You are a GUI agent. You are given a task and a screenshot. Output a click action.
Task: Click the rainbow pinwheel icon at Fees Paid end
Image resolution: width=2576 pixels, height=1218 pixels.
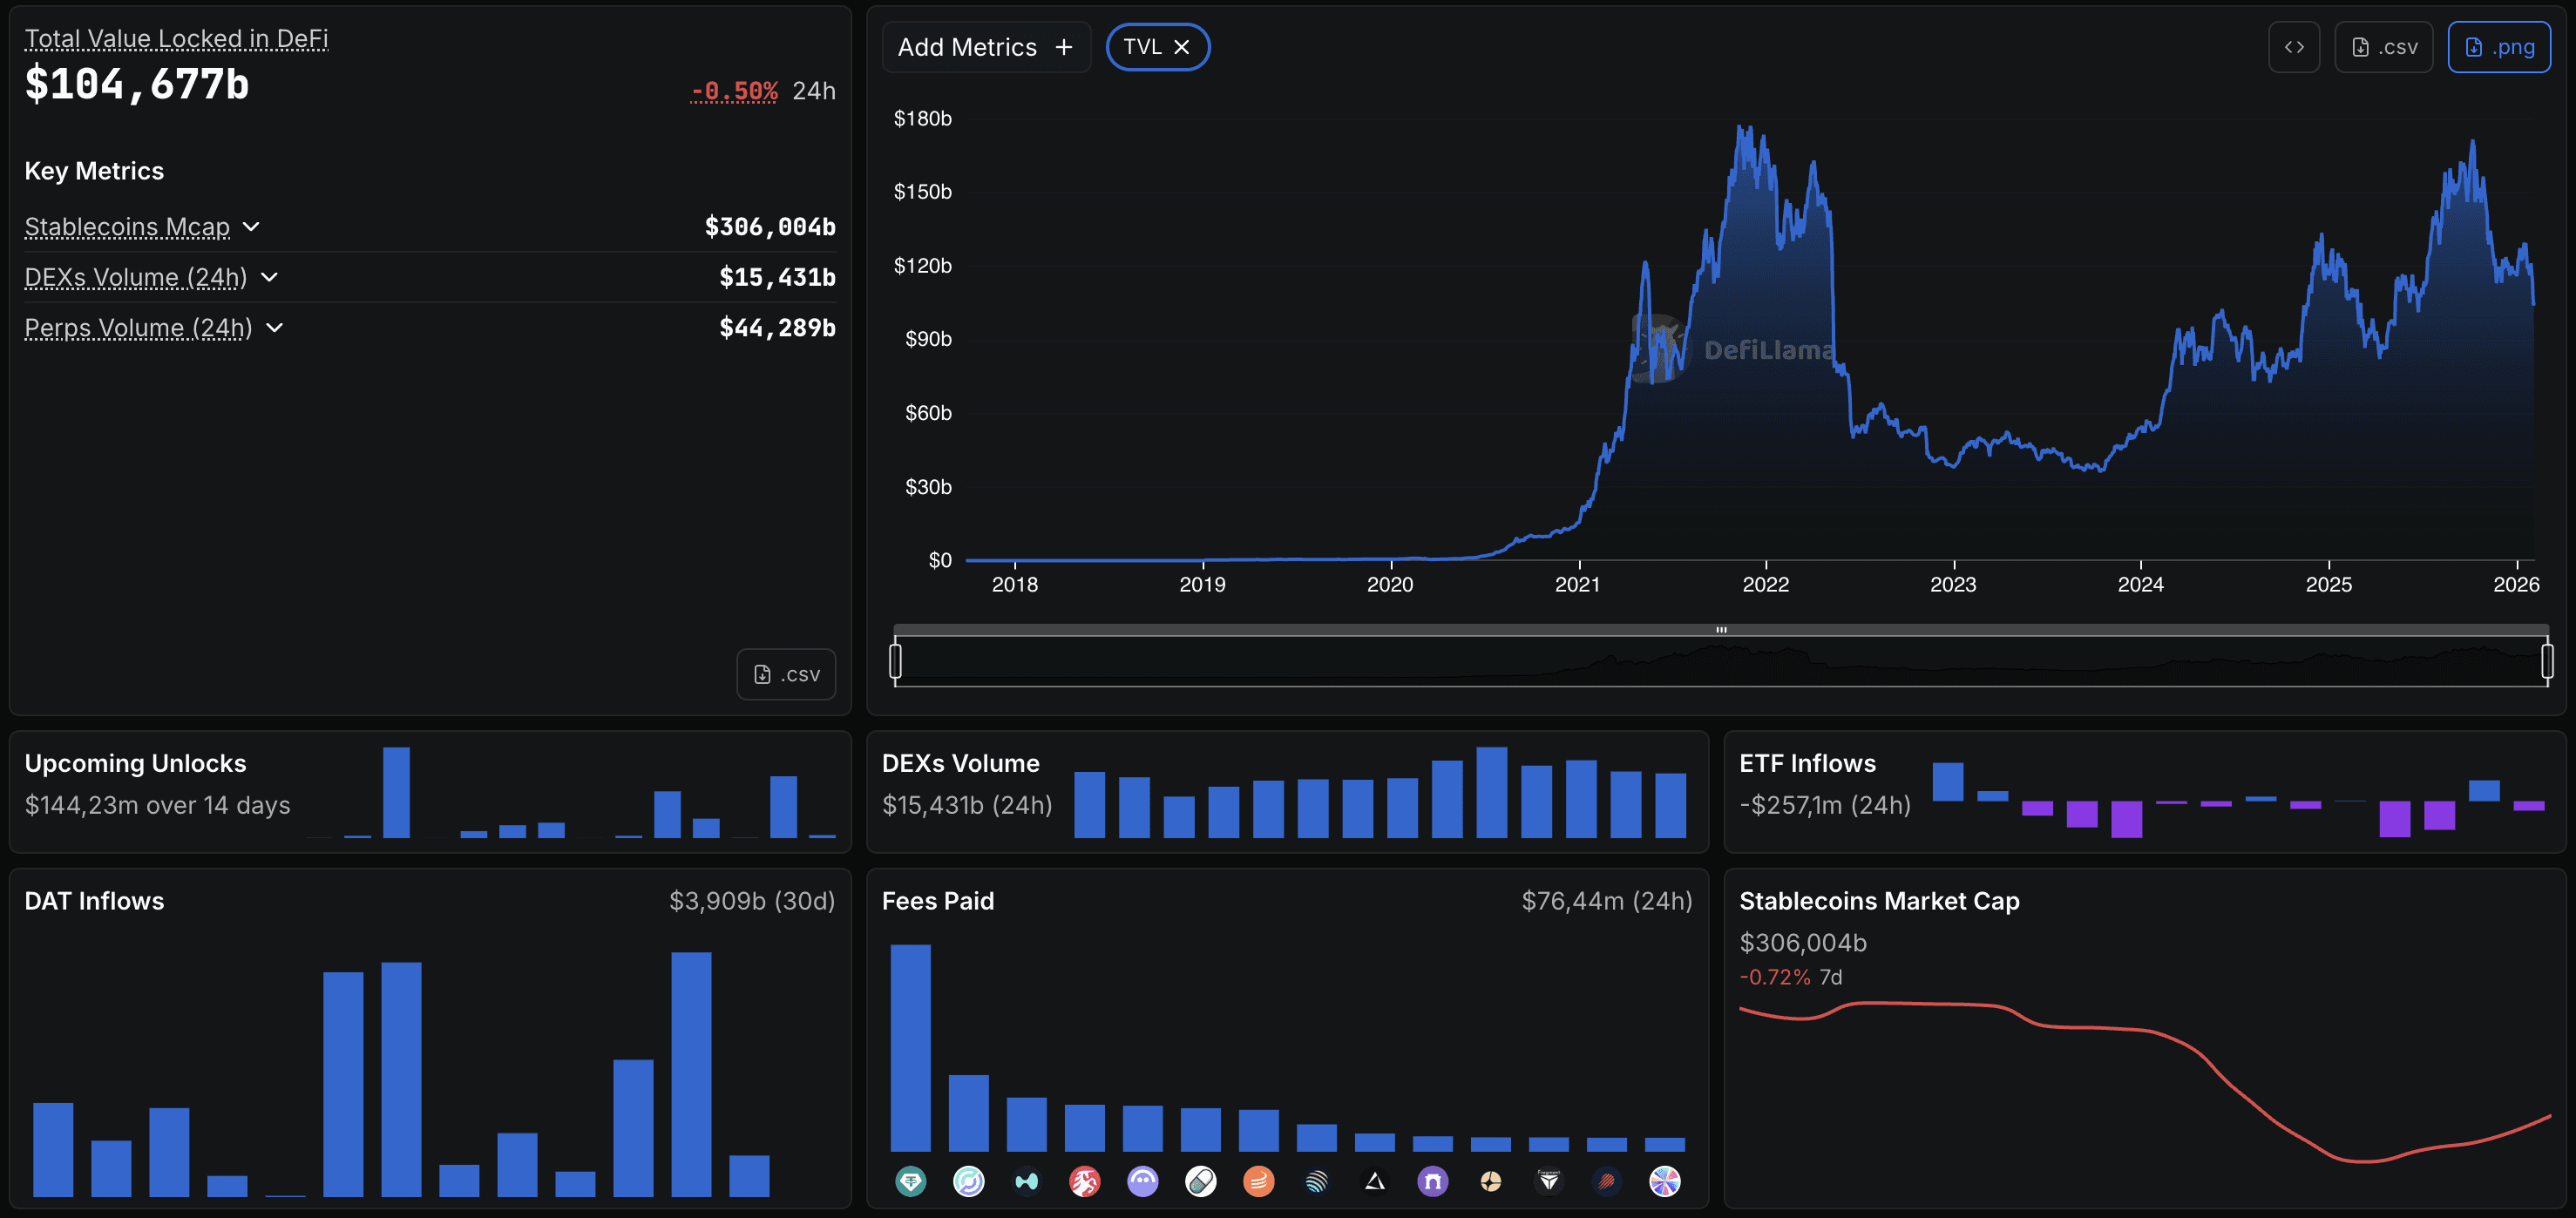(x=1664, y=1181)
